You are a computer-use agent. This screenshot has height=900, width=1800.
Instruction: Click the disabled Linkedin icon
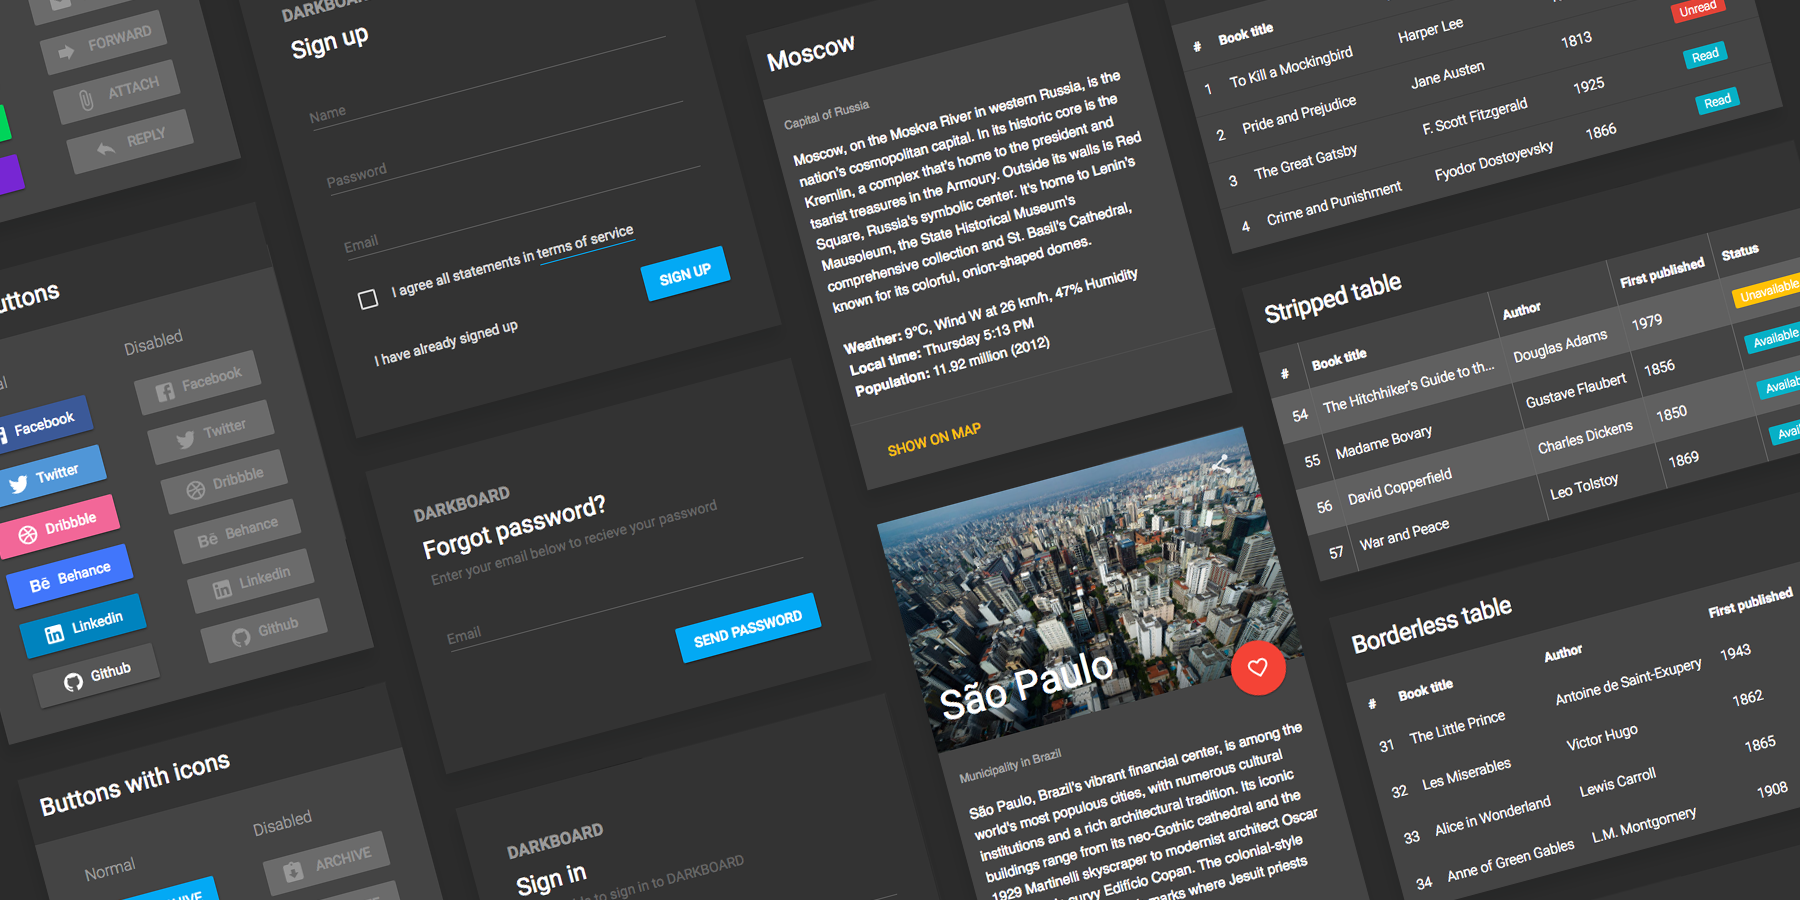tap(222, 589)
